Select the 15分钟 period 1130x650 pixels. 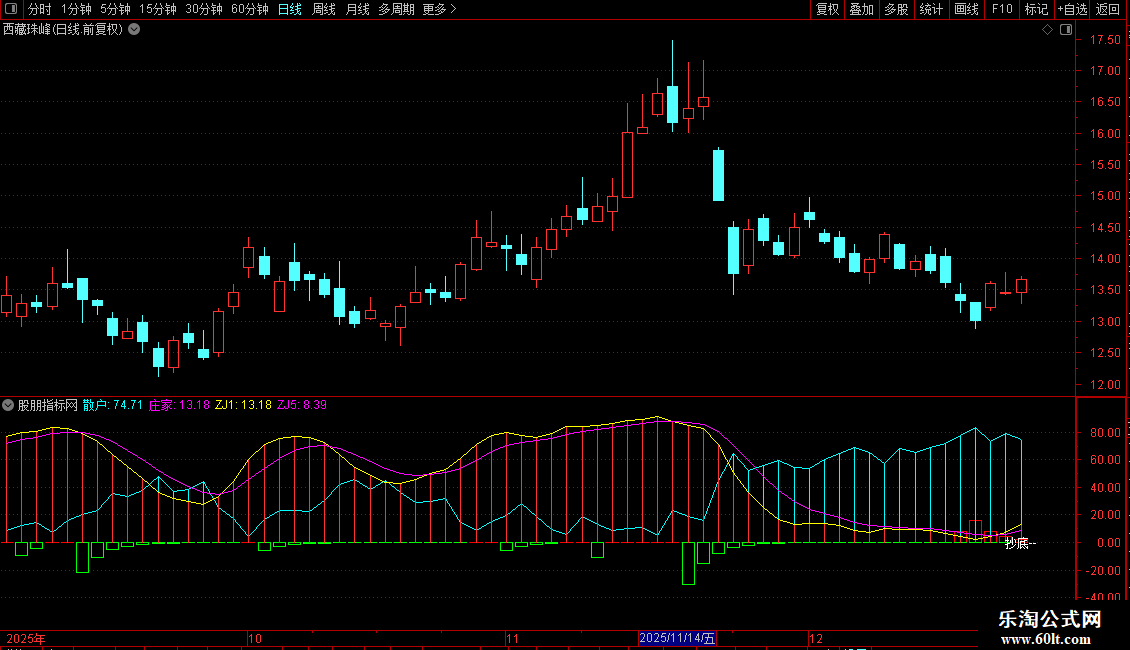pyautogui.click(x=157, y=9)
